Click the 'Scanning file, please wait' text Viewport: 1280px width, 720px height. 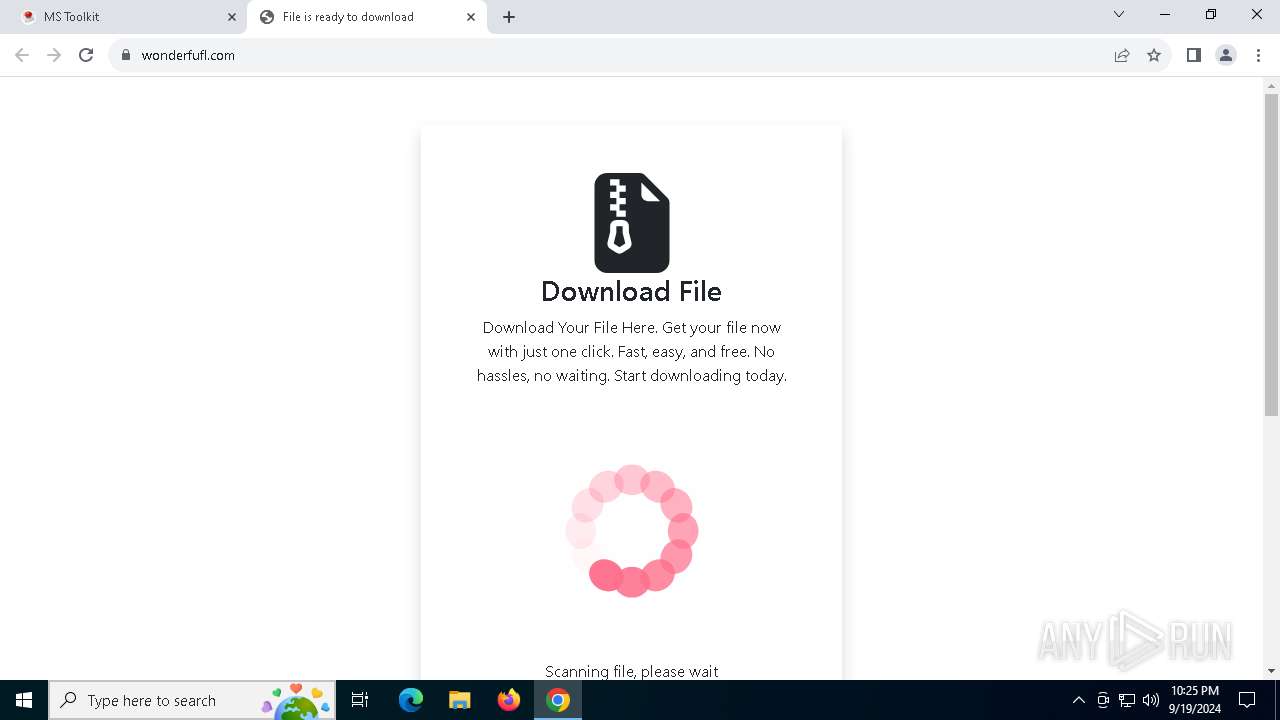[631, 671]
